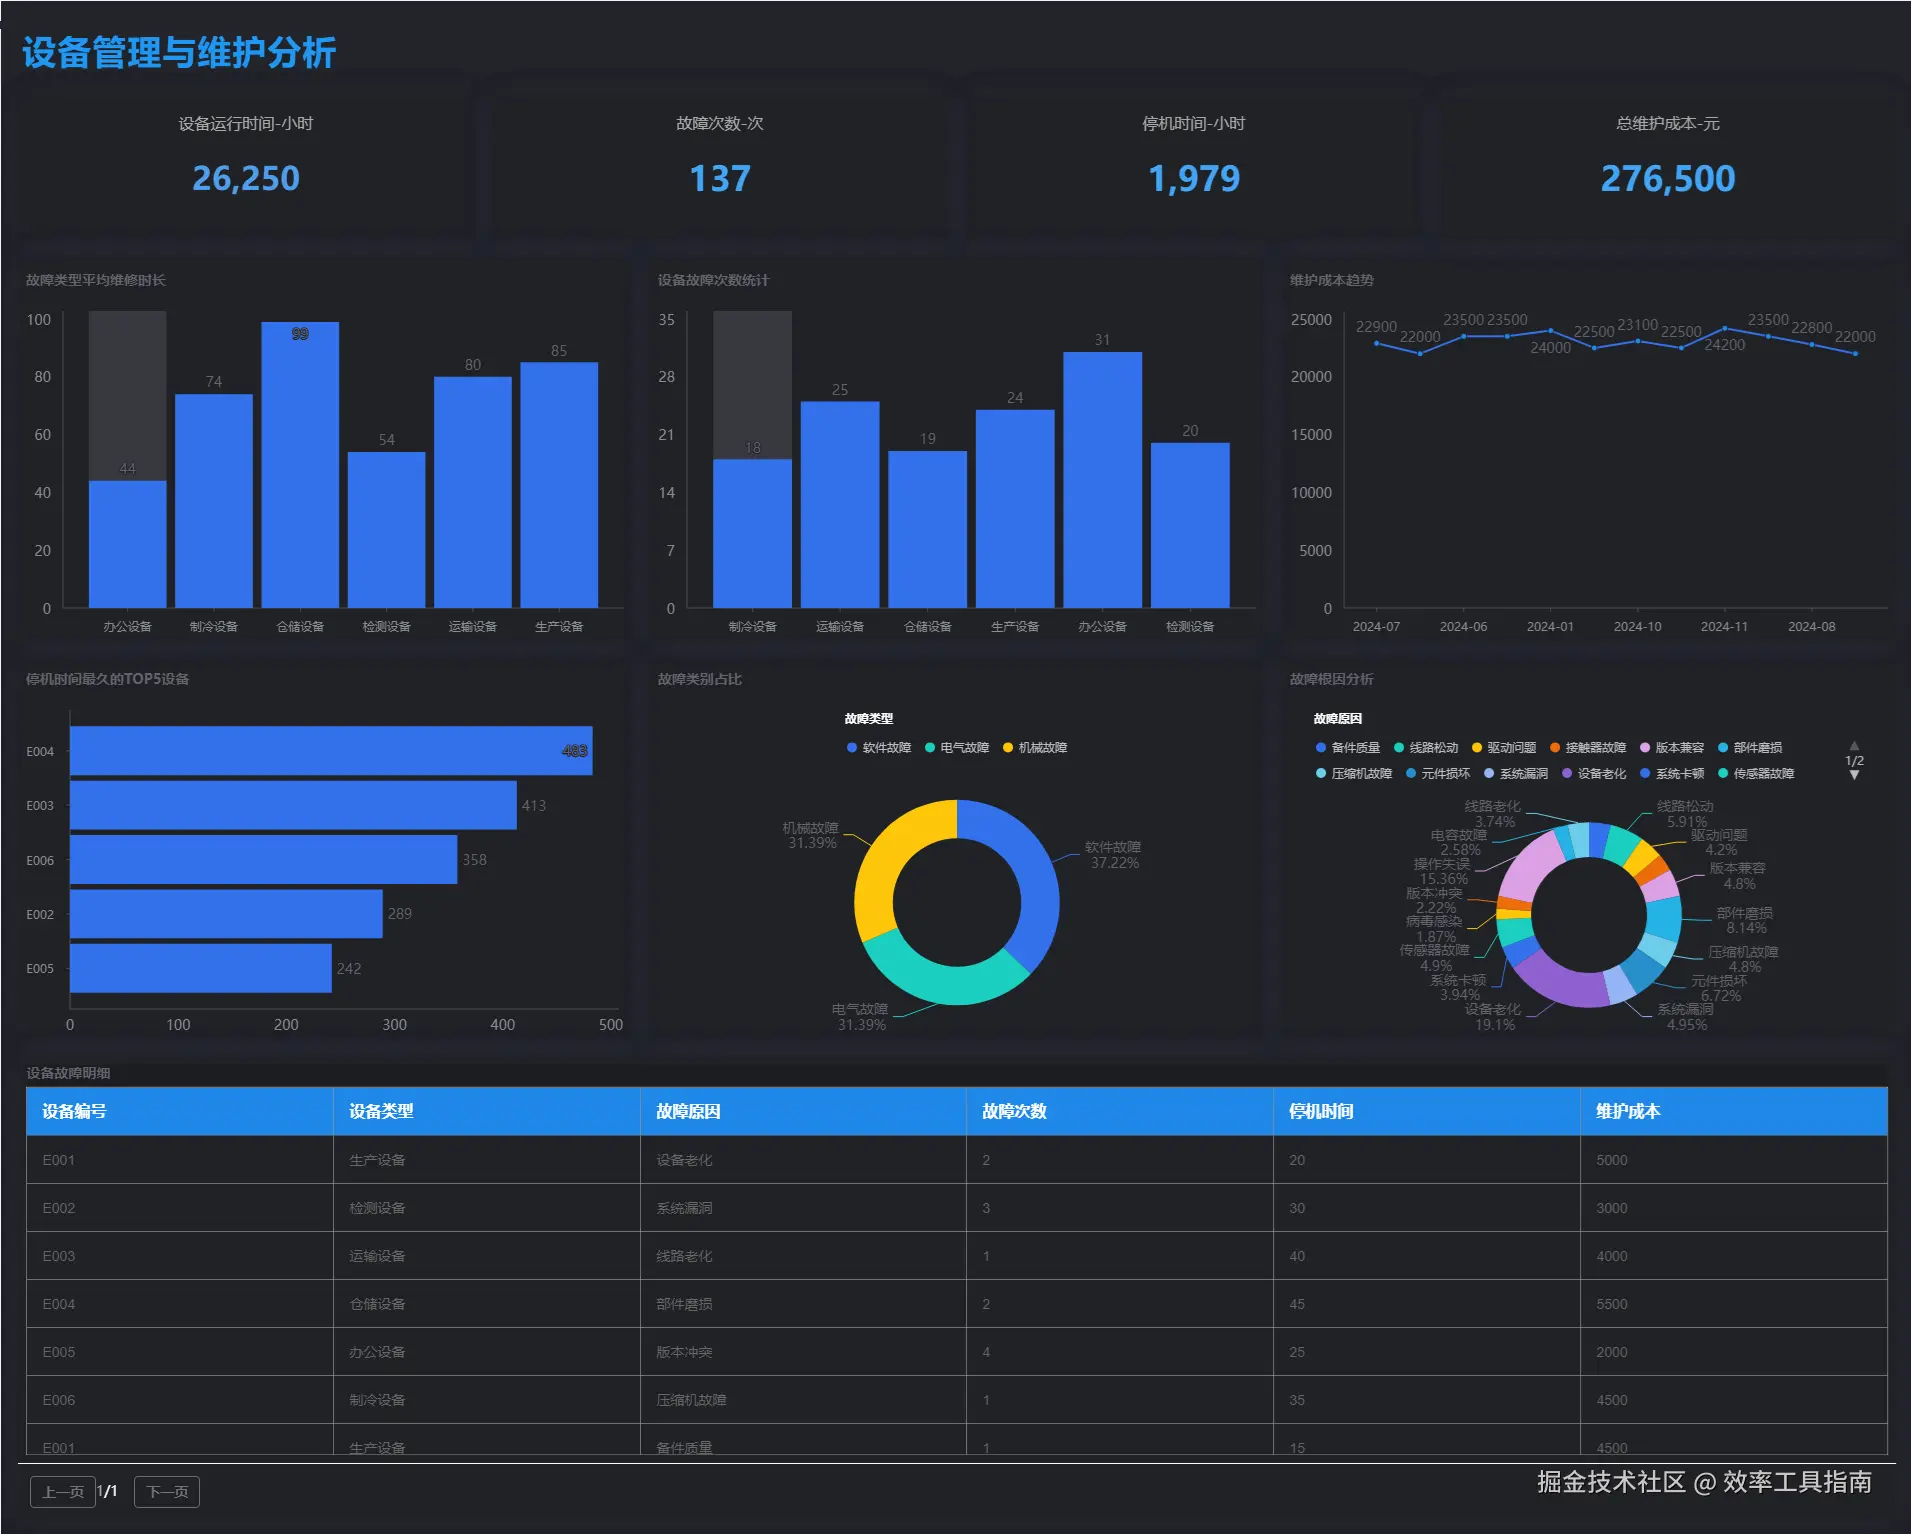Toggle the 接触器故障 legend entry
1911x1534 pixels.
1588,748
